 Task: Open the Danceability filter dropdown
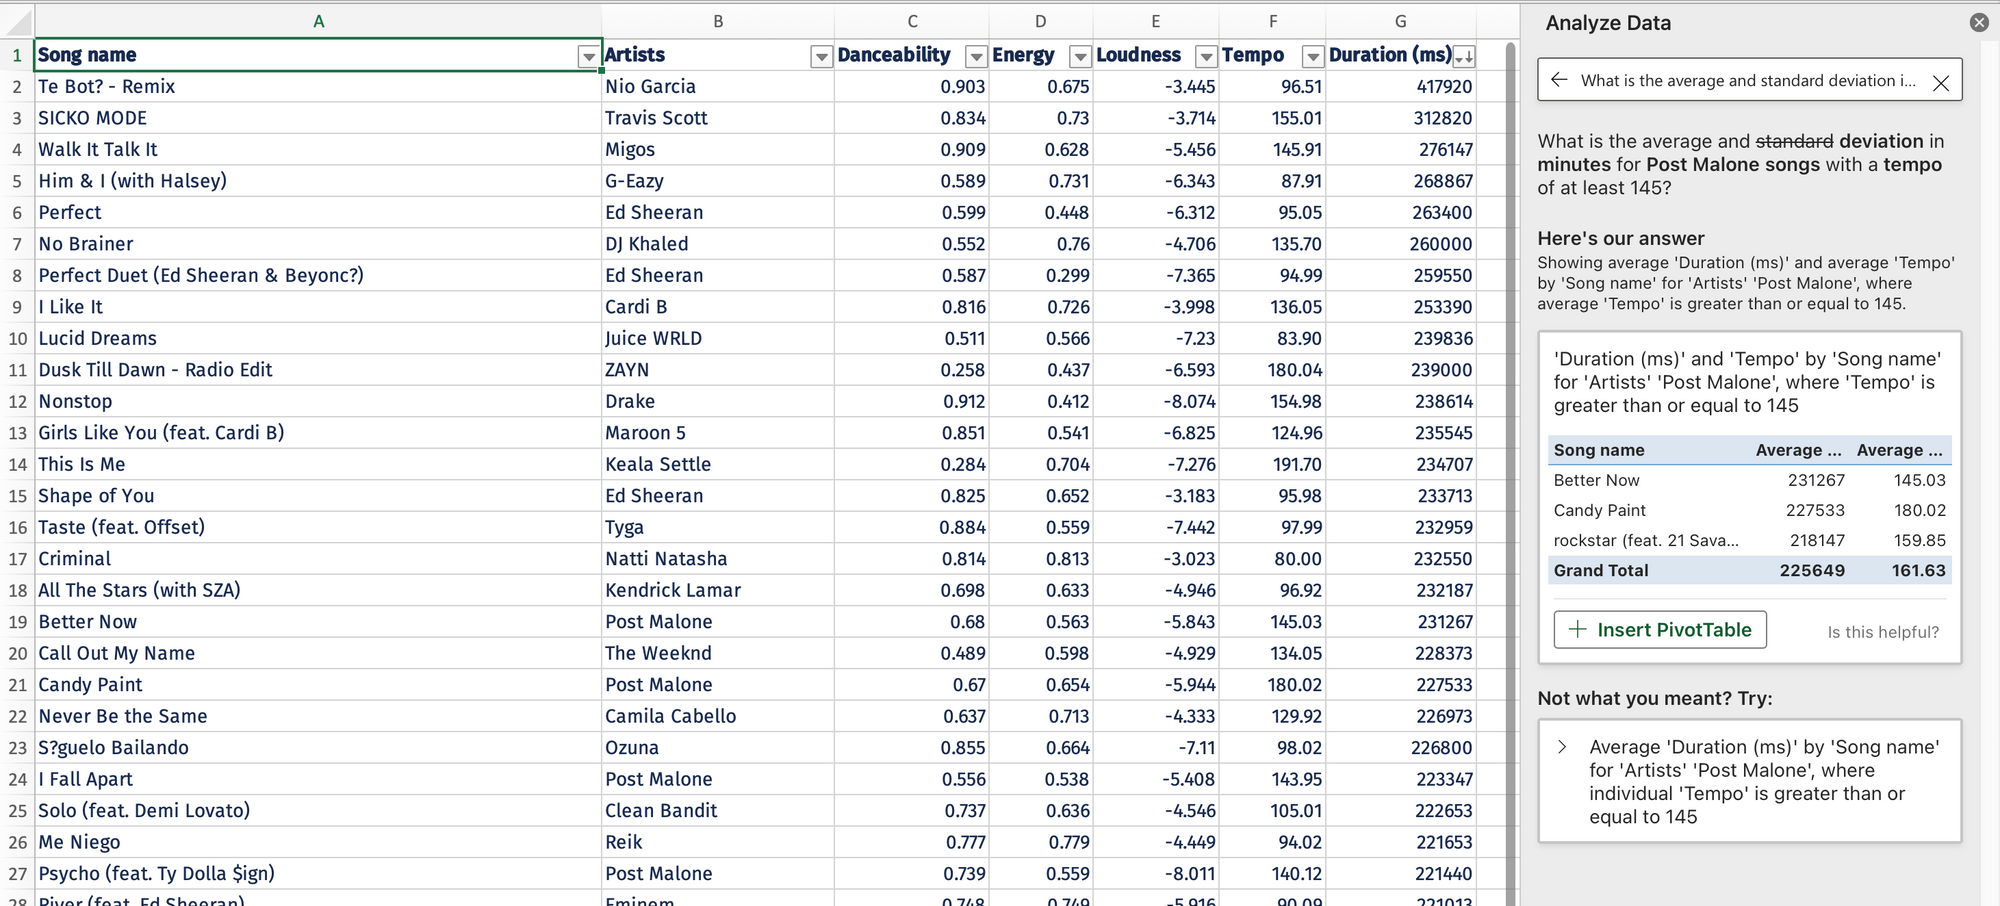click(x=976, y=56)
